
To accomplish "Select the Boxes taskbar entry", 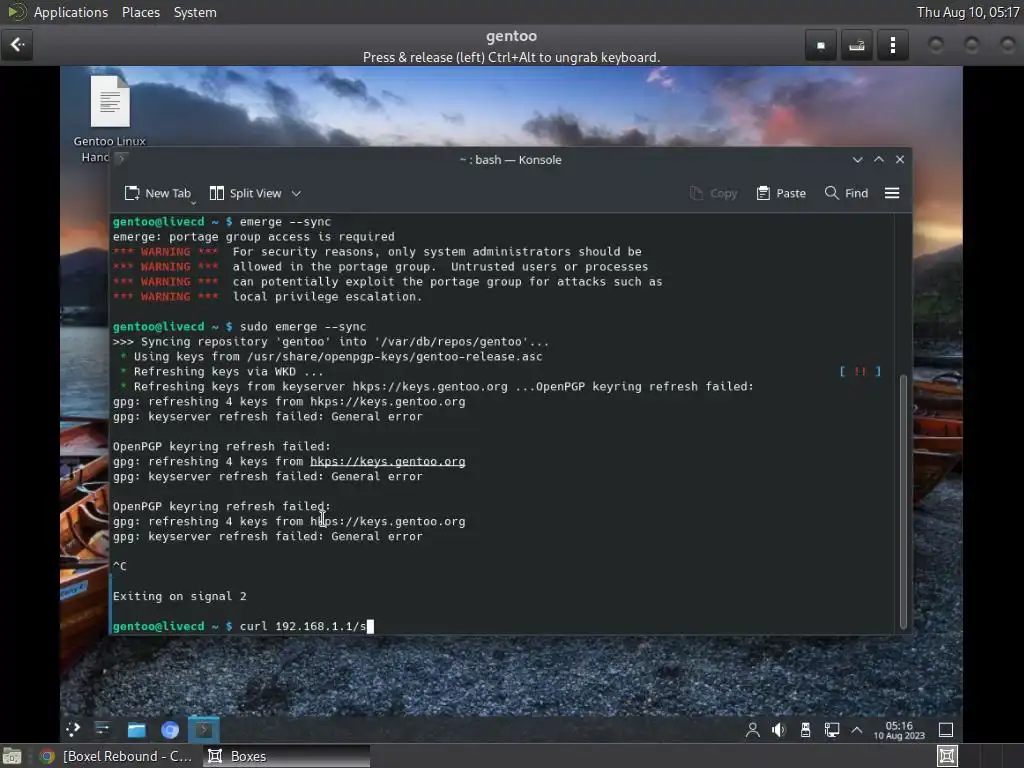I will [x=286, y=756].
